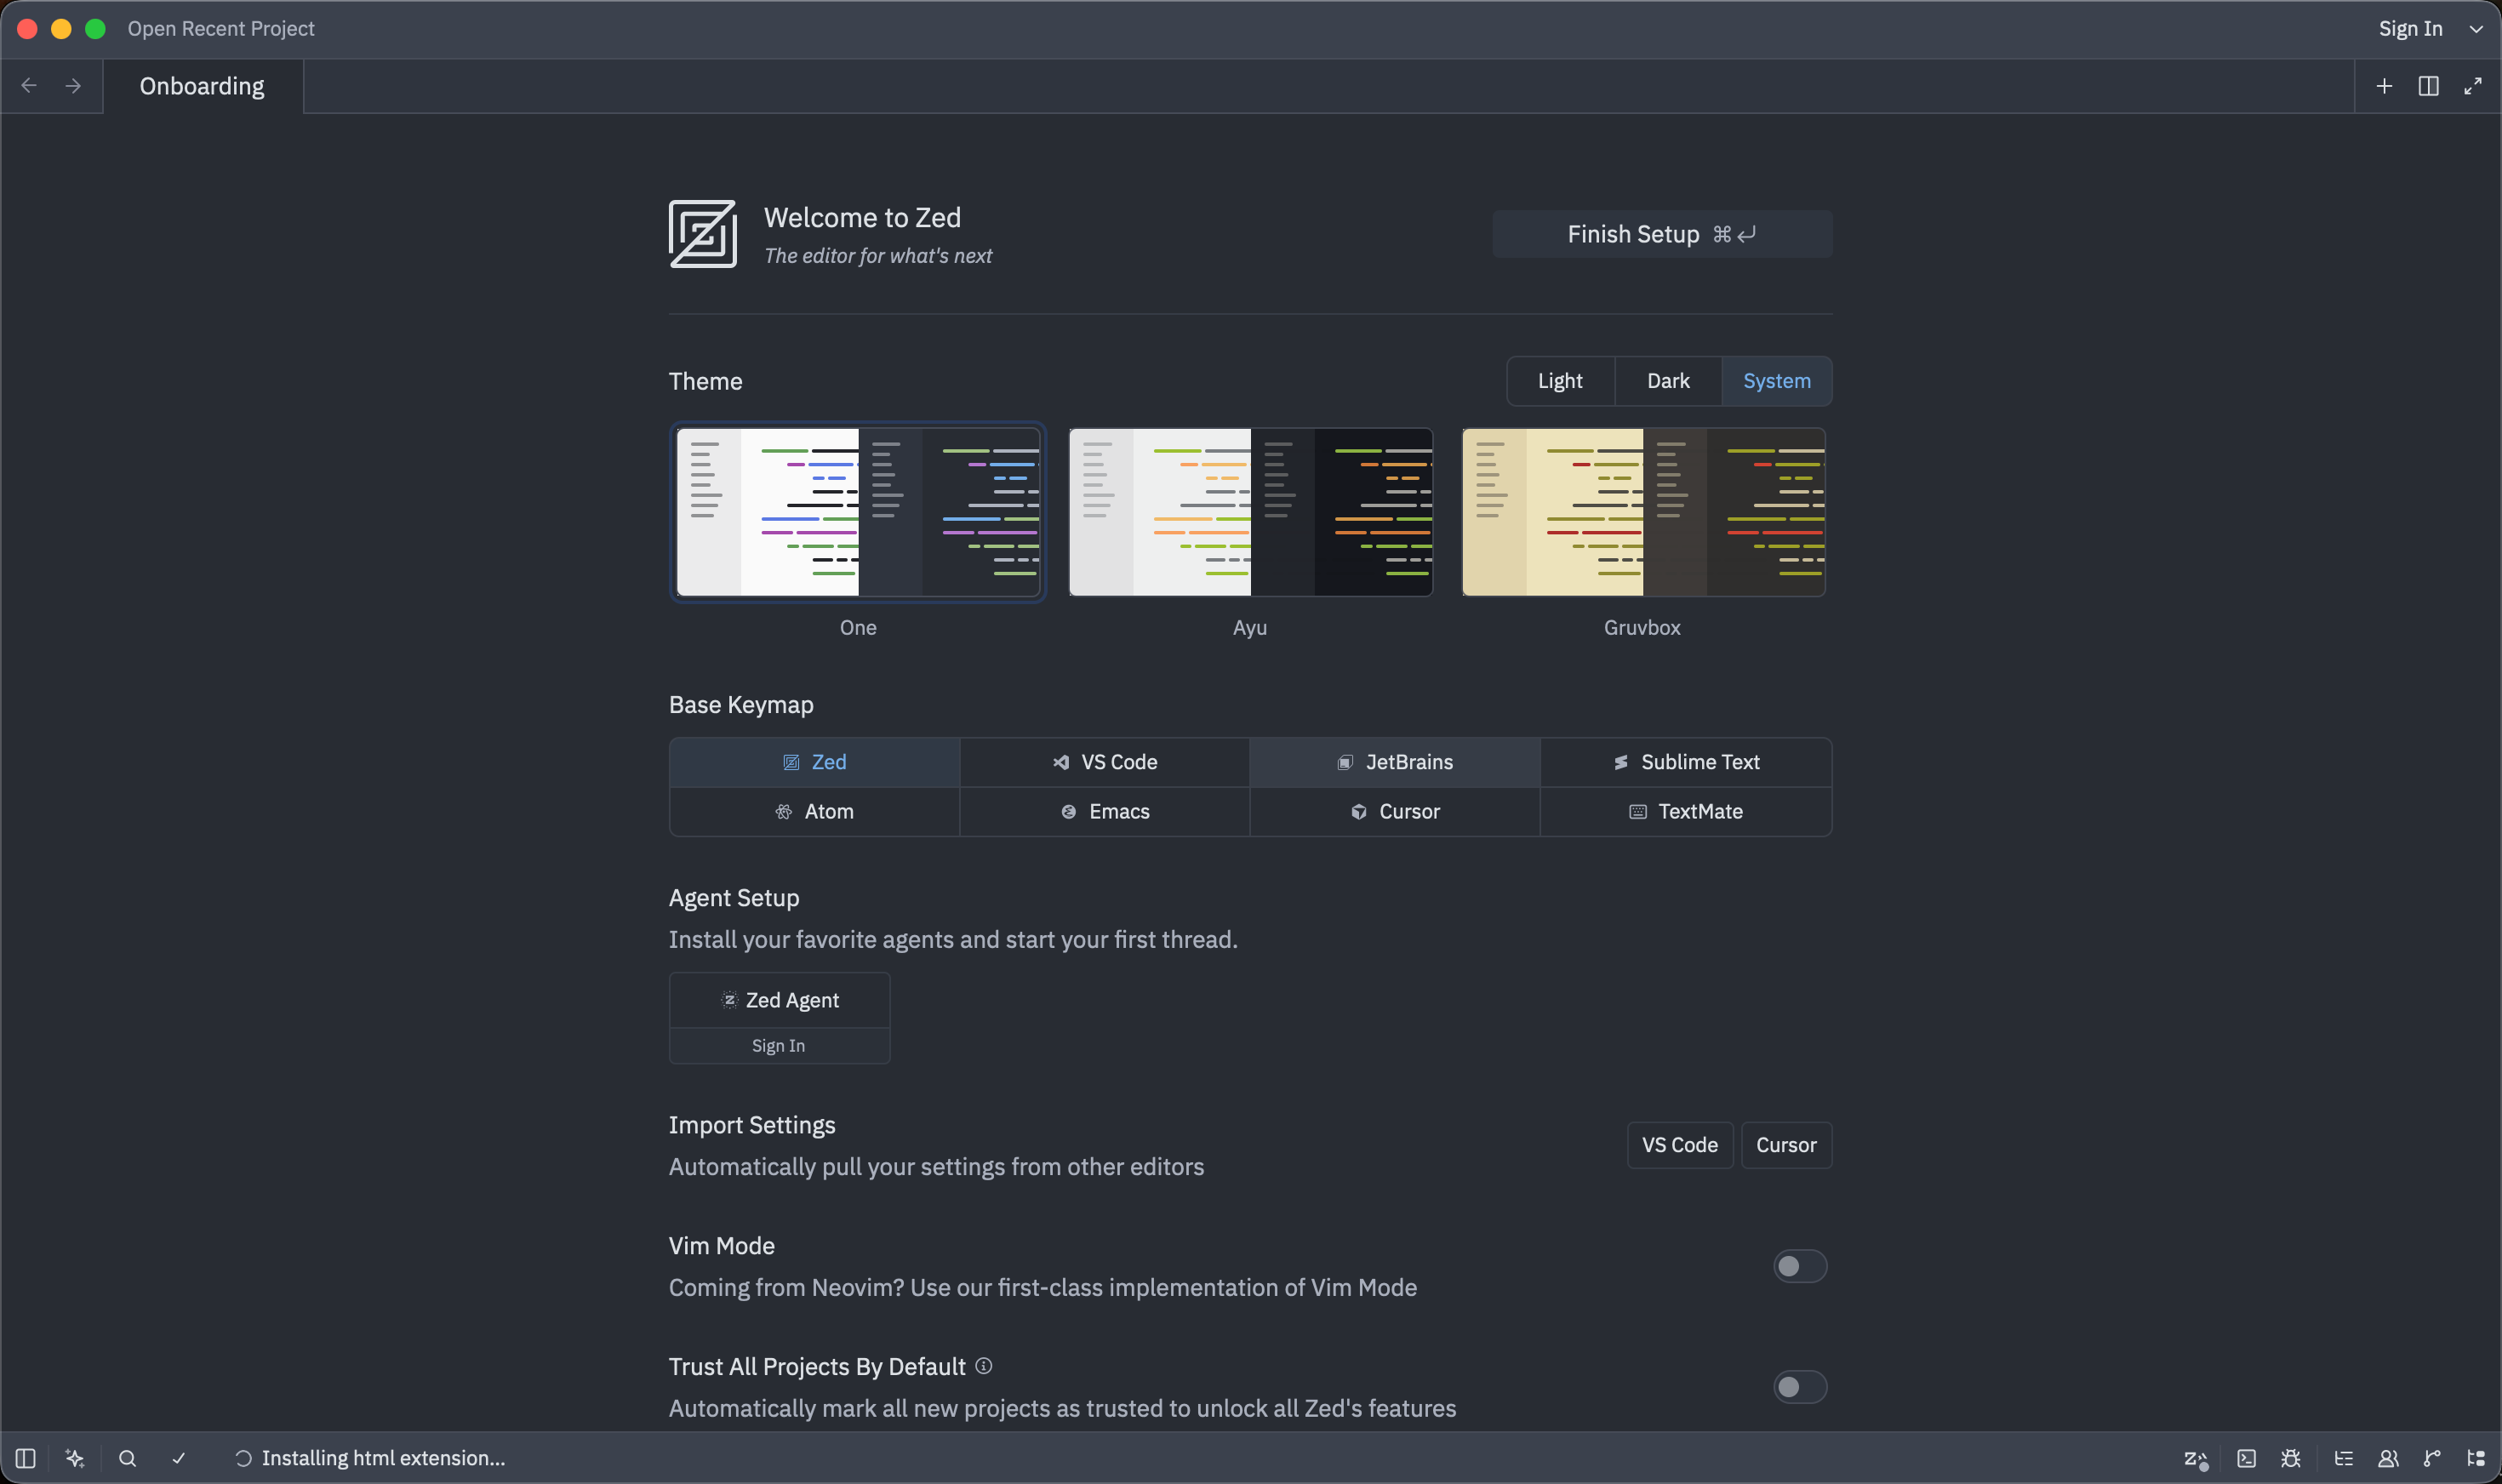Open the agent sparkles icon in status bar
This screenshot has width=2502, height=1484.
75,1458
